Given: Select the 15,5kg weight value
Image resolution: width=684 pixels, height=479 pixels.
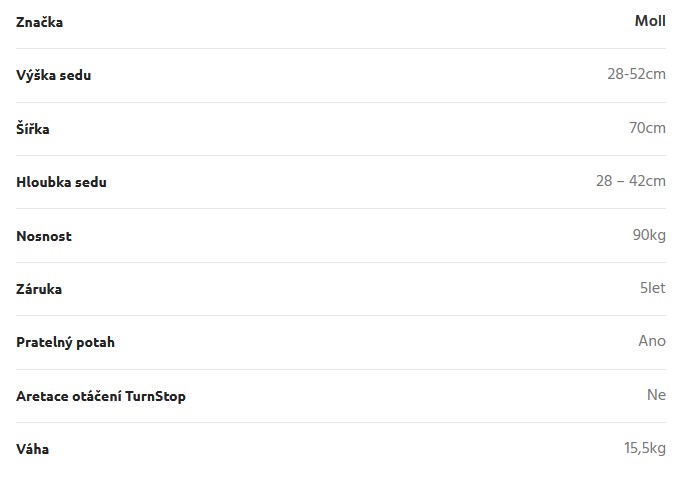Looking at the screenshot, I should (x=645, y=448).
